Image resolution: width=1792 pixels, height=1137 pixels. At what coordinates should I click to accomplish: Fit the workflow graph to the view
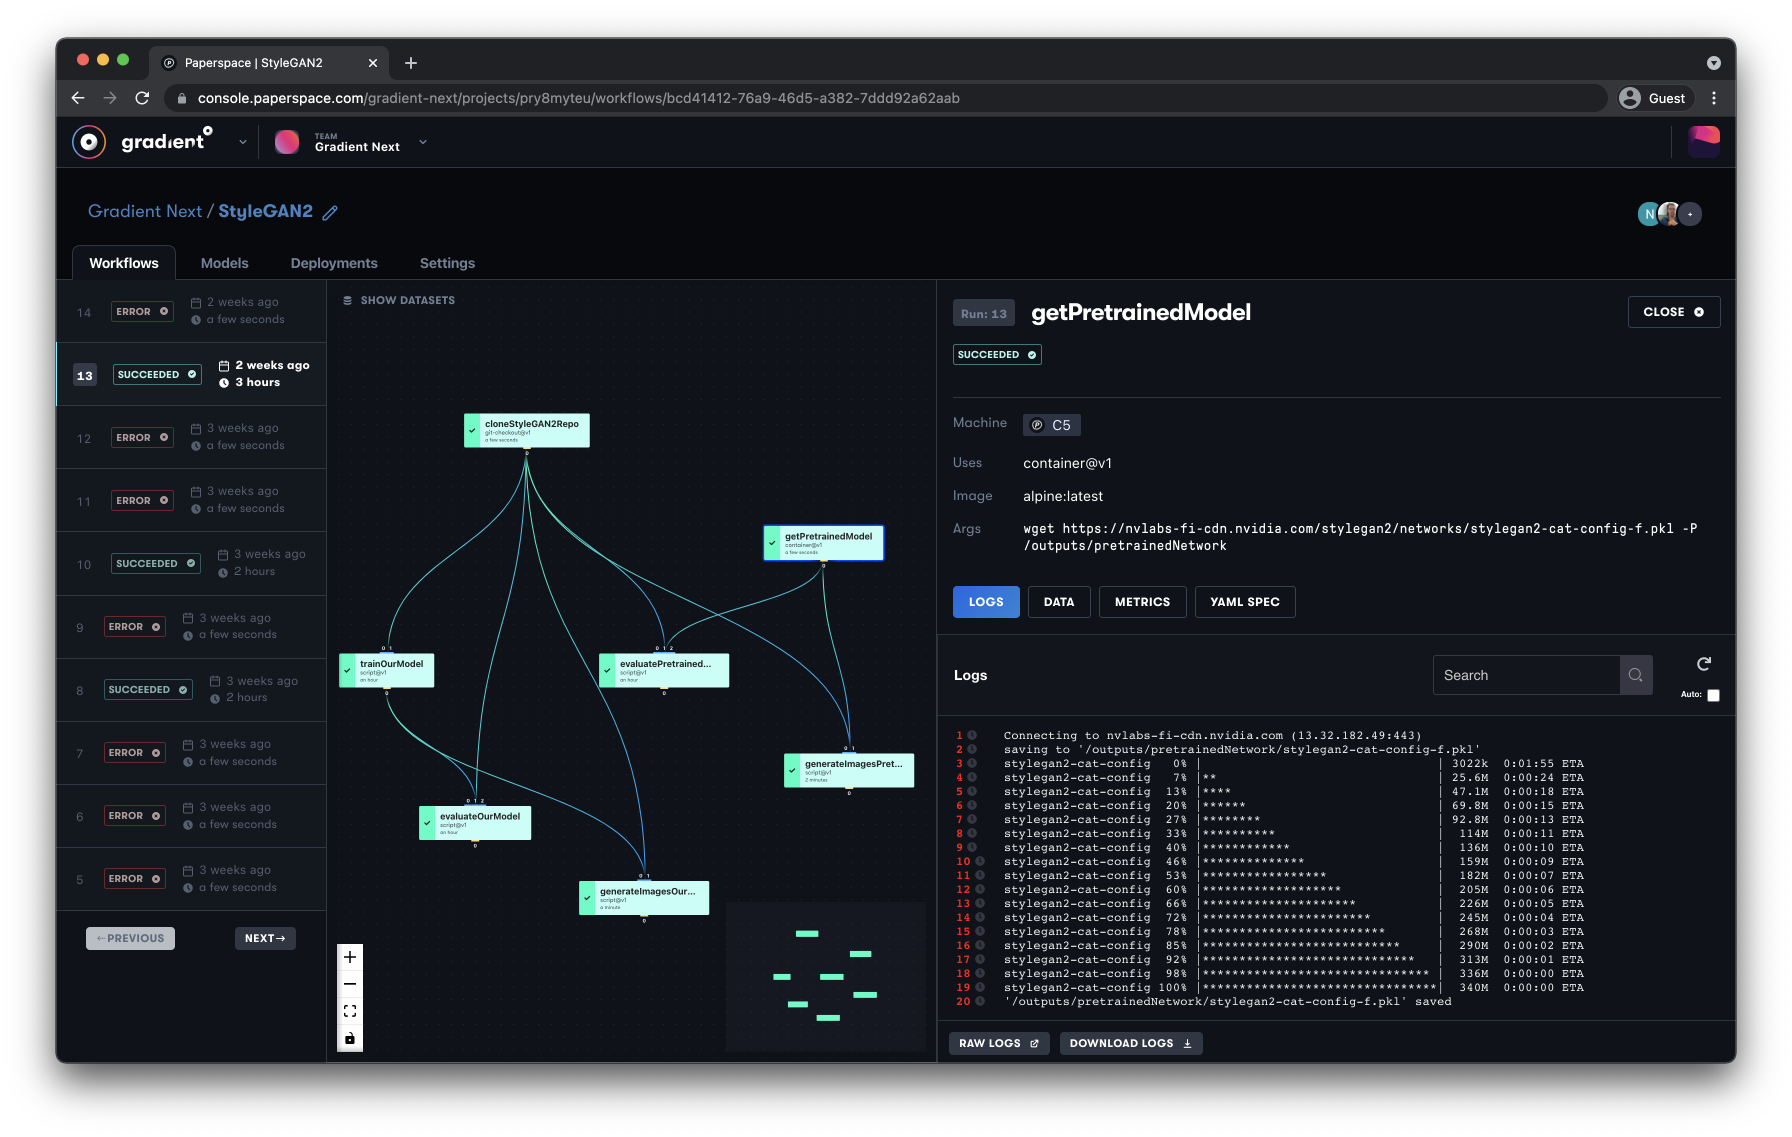(x=350, y=1010)
